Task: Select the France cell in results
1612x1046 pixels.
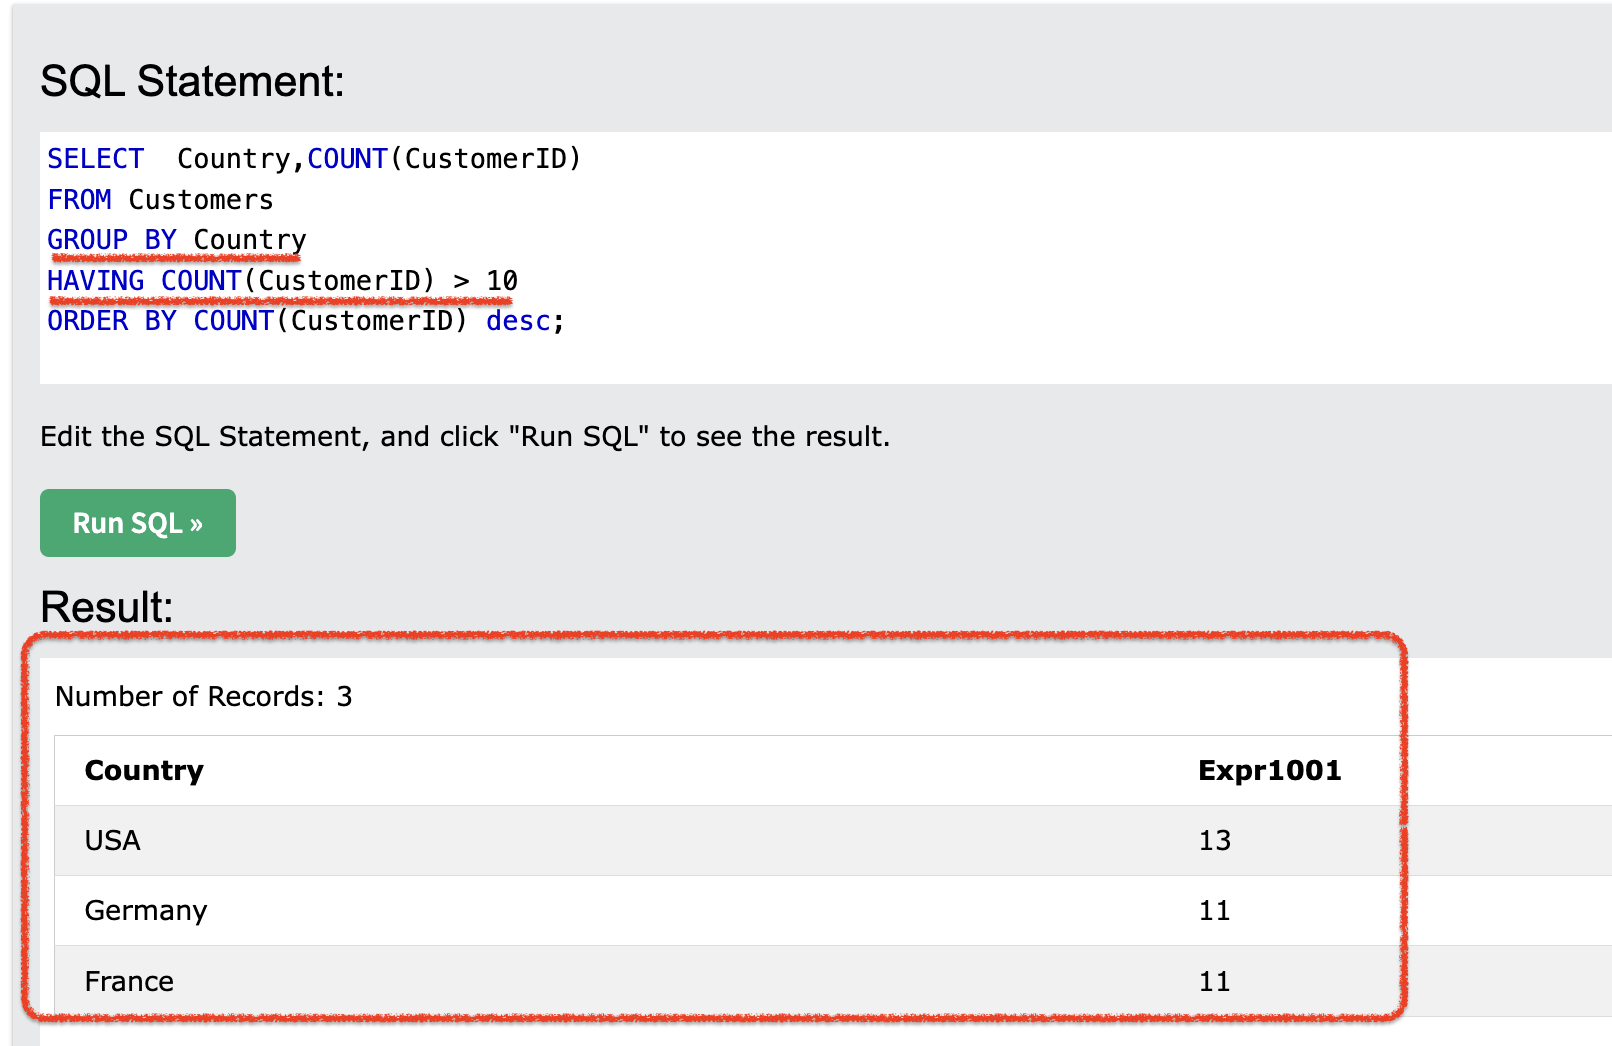Action: (129, 982)
